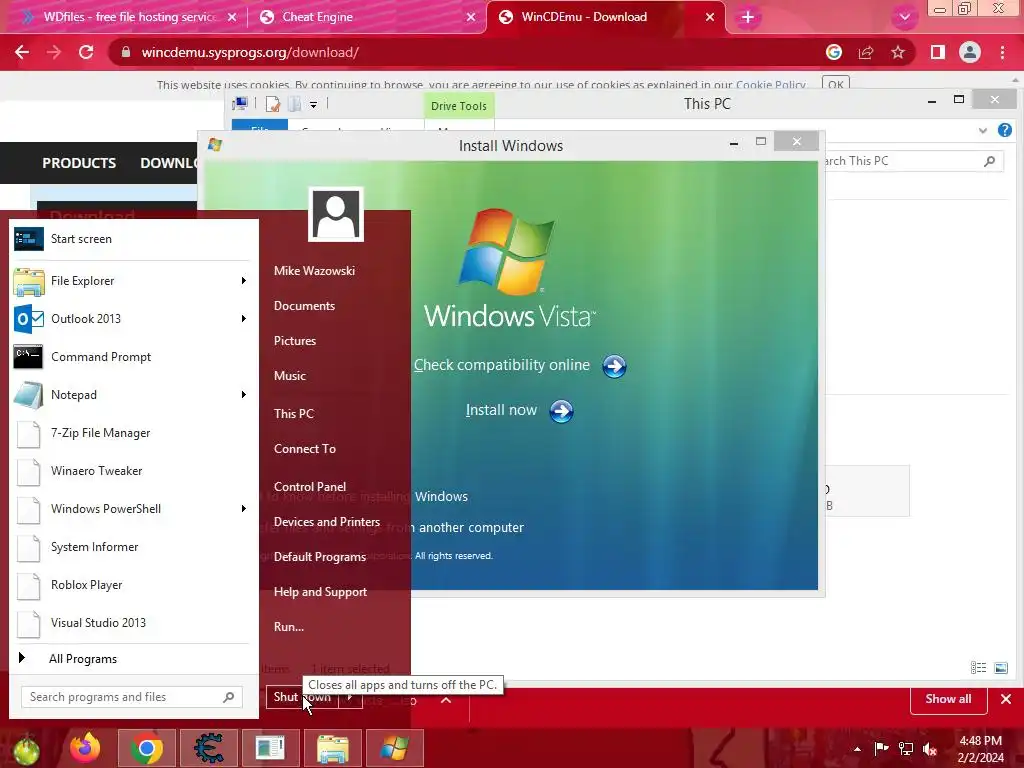Click the tray network icon
The width and height of the screenshot is (1024, 768).
click(906, 749)
